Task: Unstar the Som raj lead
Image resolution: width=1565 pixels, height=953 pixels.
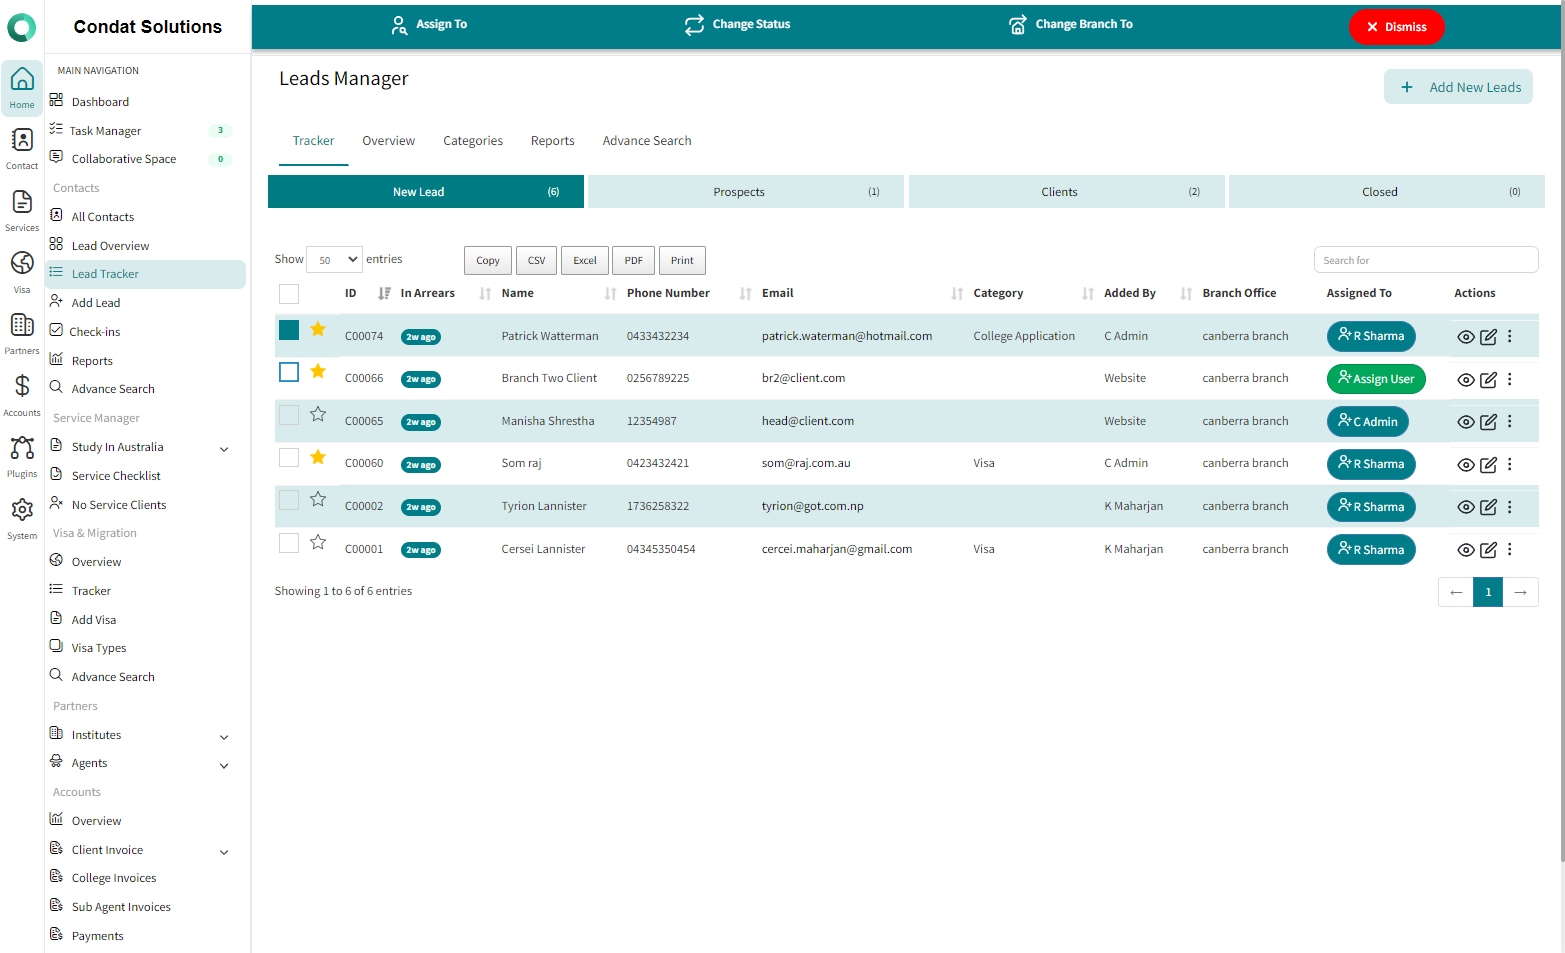Action: (x=318, y=457)
